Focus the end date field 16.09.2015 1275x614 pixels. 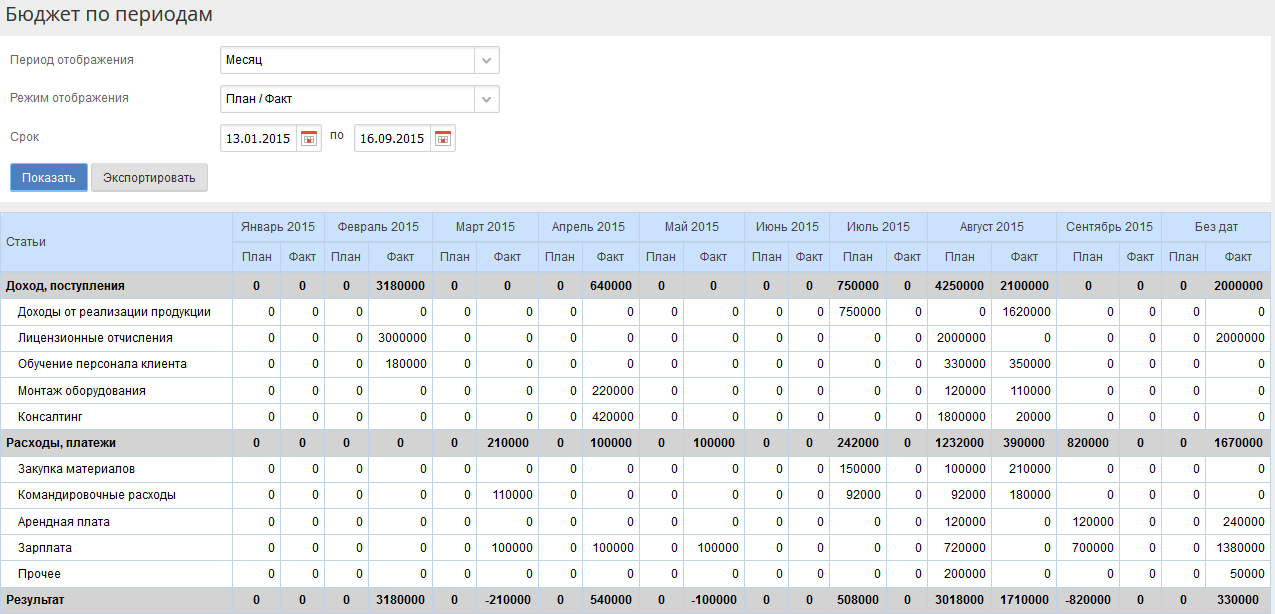(392, 139)
